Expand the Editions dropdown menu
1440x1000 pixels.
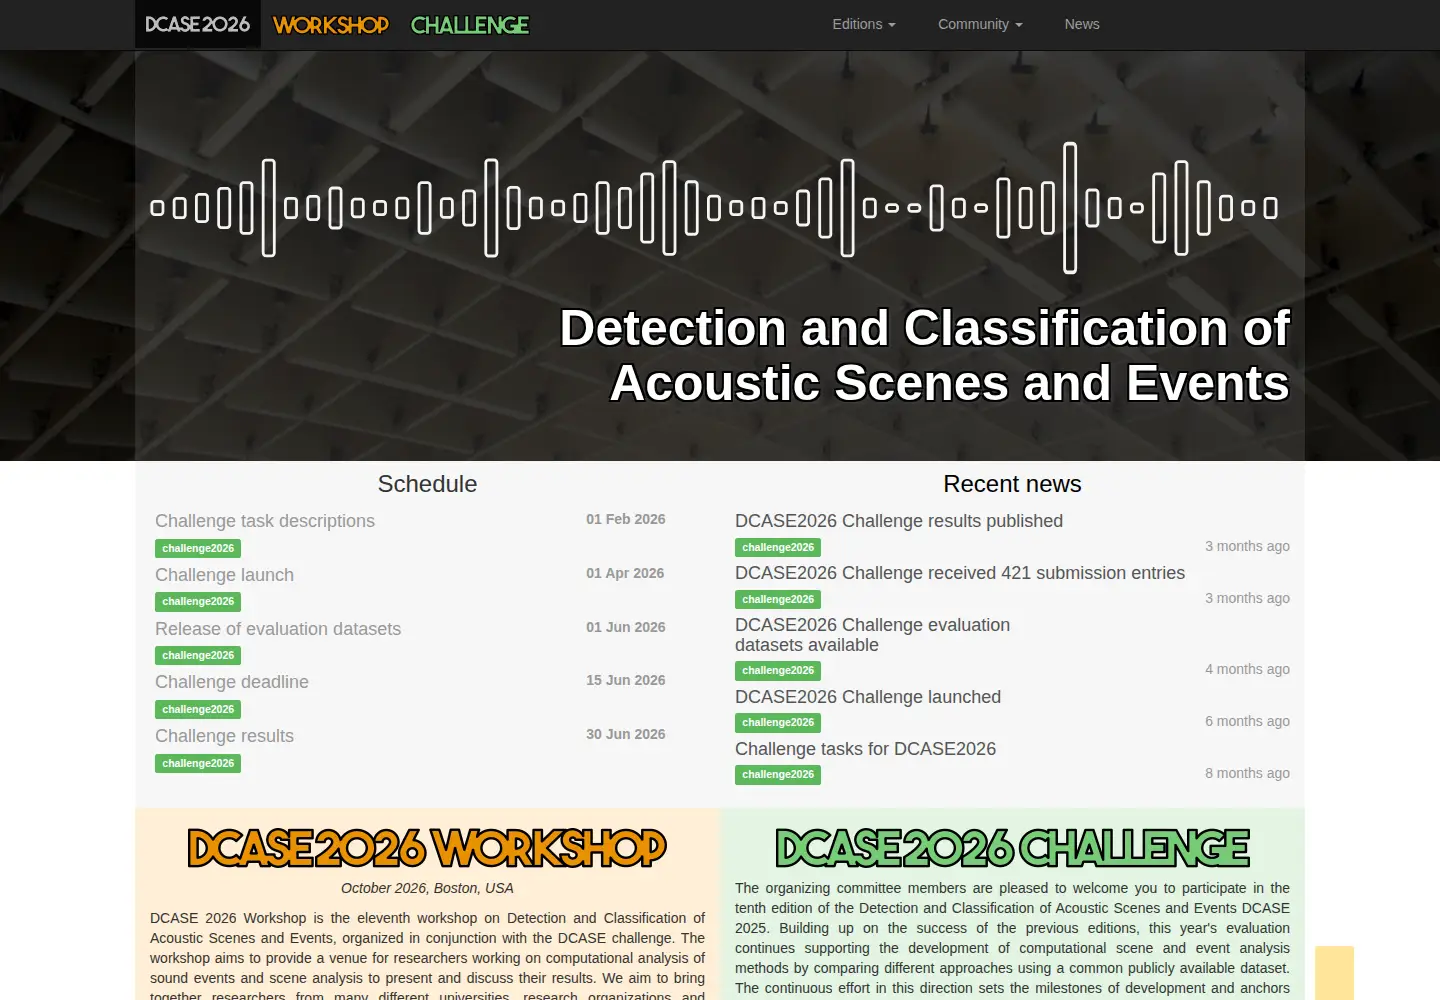[x=864, y=24]
